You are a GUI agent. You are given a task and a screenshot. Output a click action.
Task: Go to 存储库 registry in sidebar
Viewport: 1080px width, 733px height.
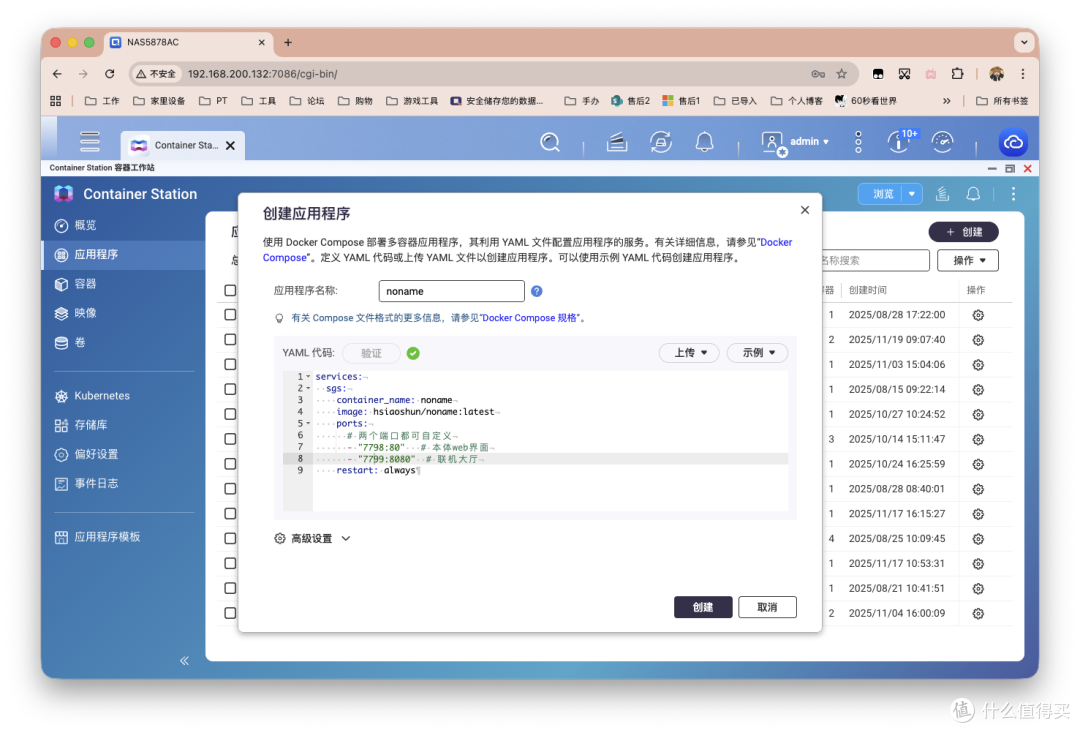click(x=124, y=425)
